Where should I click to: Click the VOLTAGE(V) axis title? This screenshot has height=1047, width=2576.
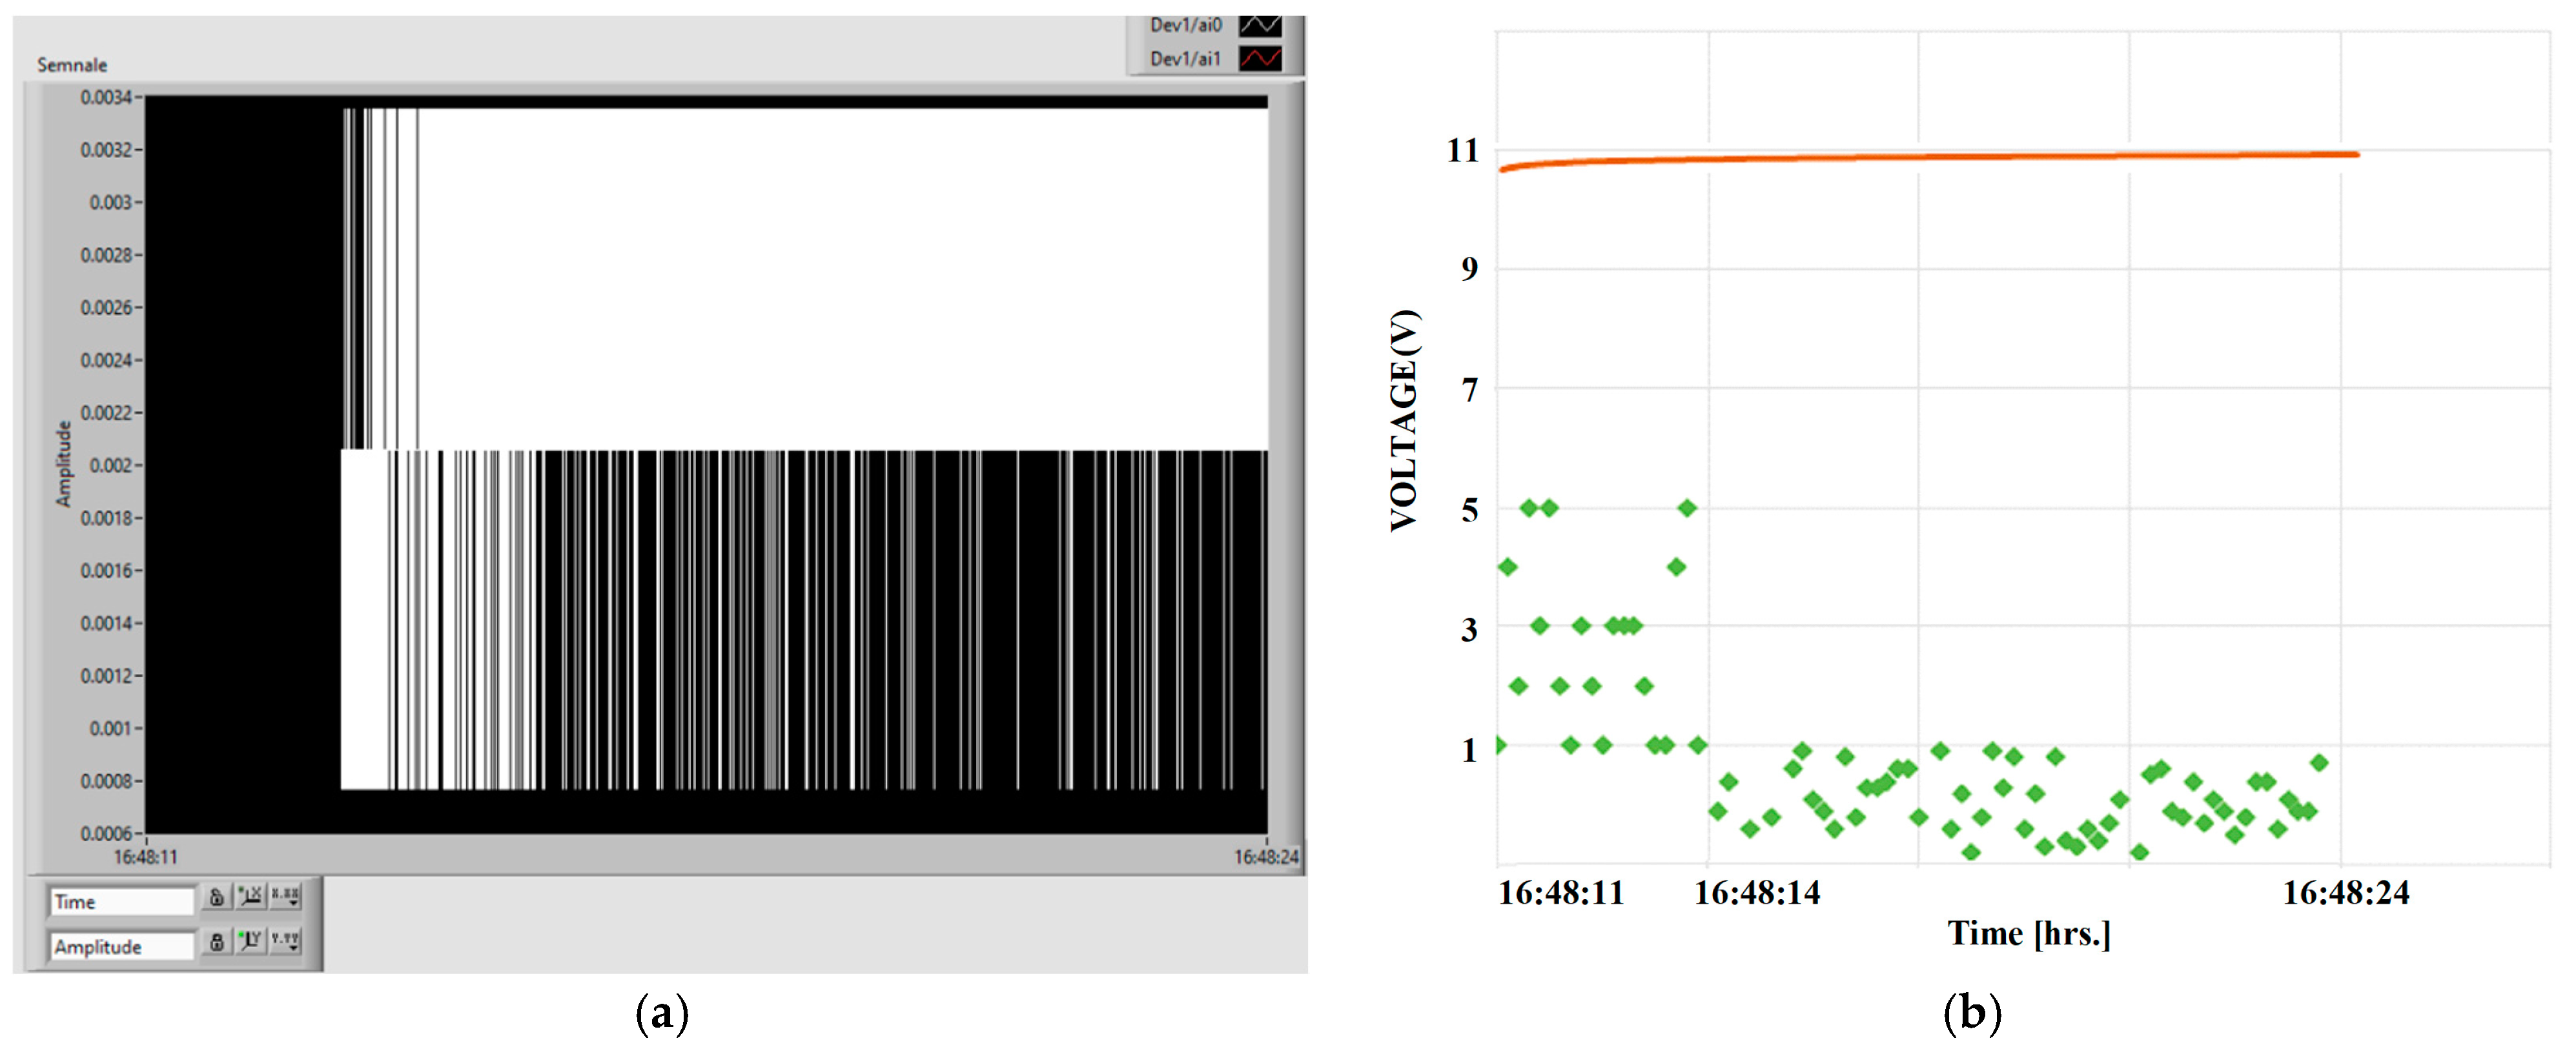pyautogui.click(x=1404, y=420)
